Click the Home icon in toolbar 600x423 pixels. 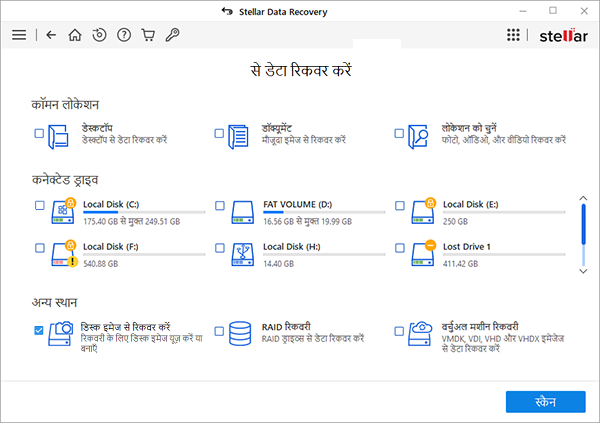75,35
